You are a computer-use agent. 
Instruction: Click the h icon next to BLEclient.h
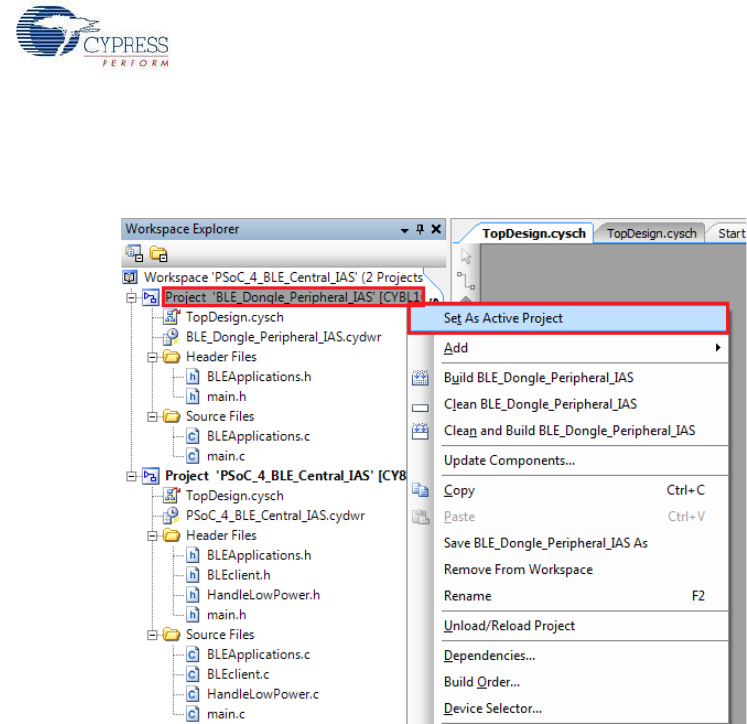(x=192, y=575)
